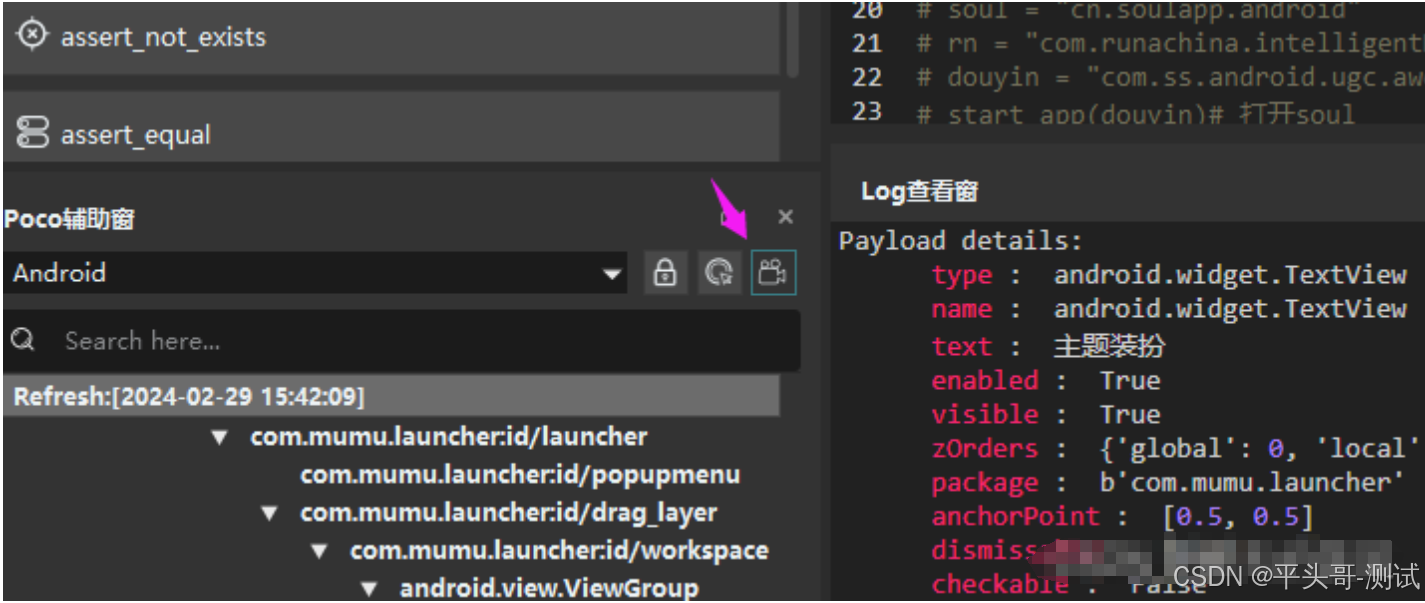Open the Android mode dropdown
This screenshot has height=603, width=1425.
(315, 273)
